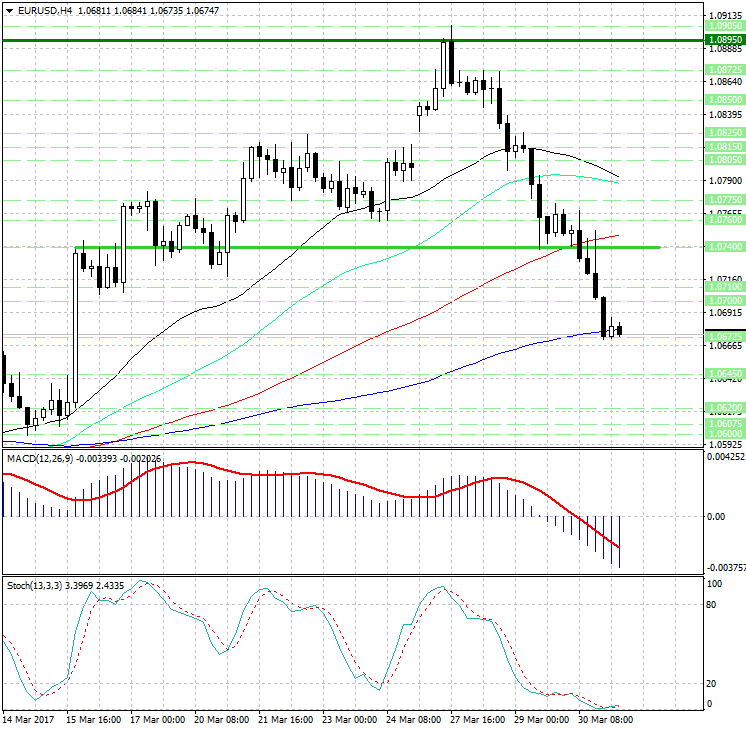Click the current price 1.06725 marker
This screenshot has height=731, width=746.
725,336
